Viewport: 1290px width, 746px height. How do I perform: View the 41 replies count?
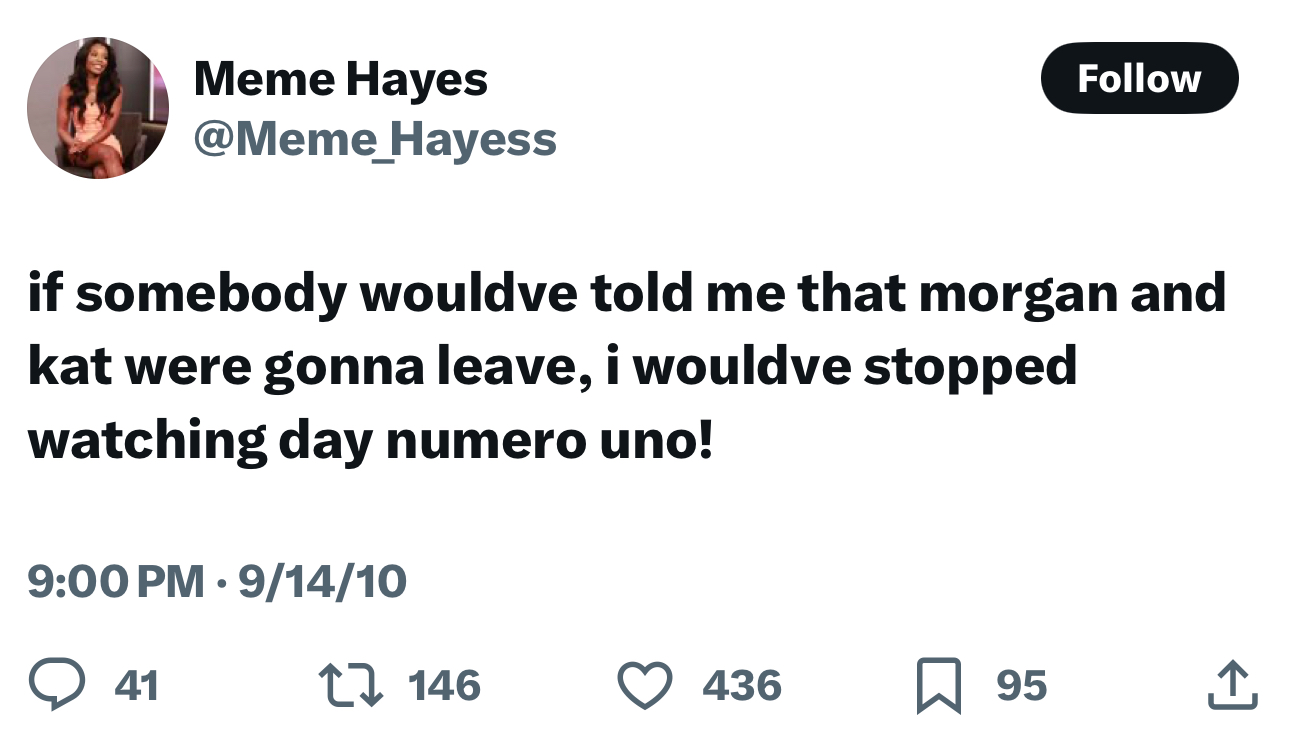click(137, 686)
